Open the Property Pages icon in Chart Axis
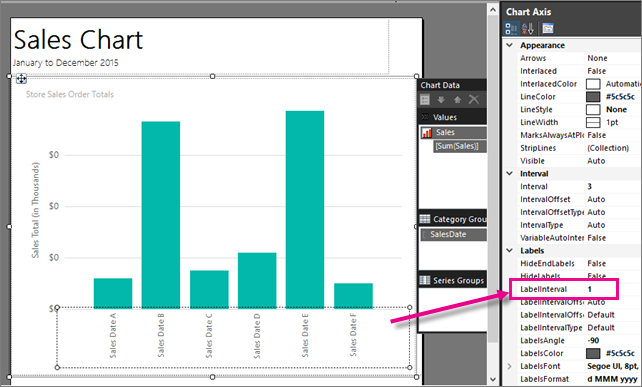This screenshot has width=642, height=387. [548, 28]
